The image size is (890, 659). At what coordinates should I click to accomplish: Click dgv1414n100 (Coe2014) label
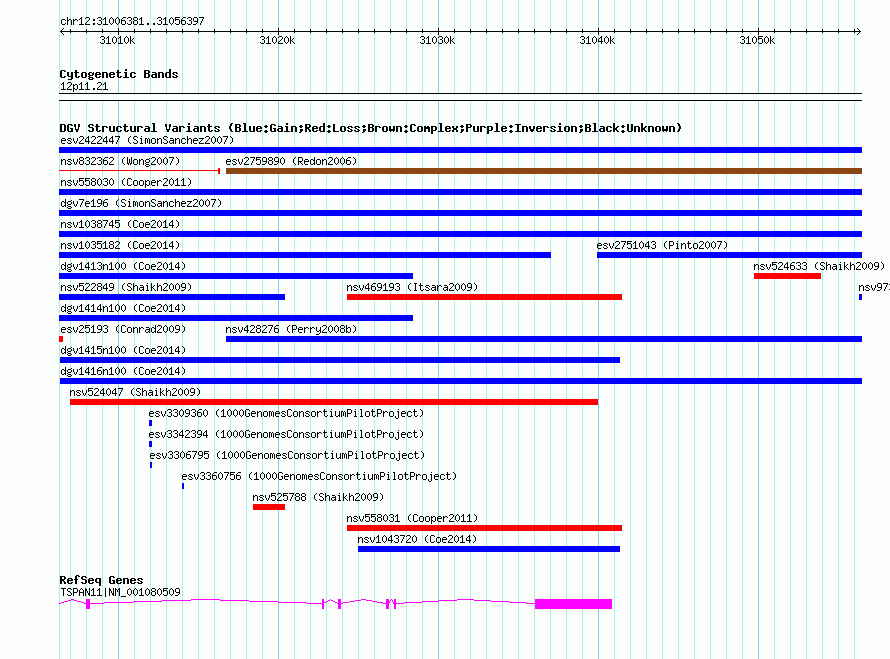(123, 308)
